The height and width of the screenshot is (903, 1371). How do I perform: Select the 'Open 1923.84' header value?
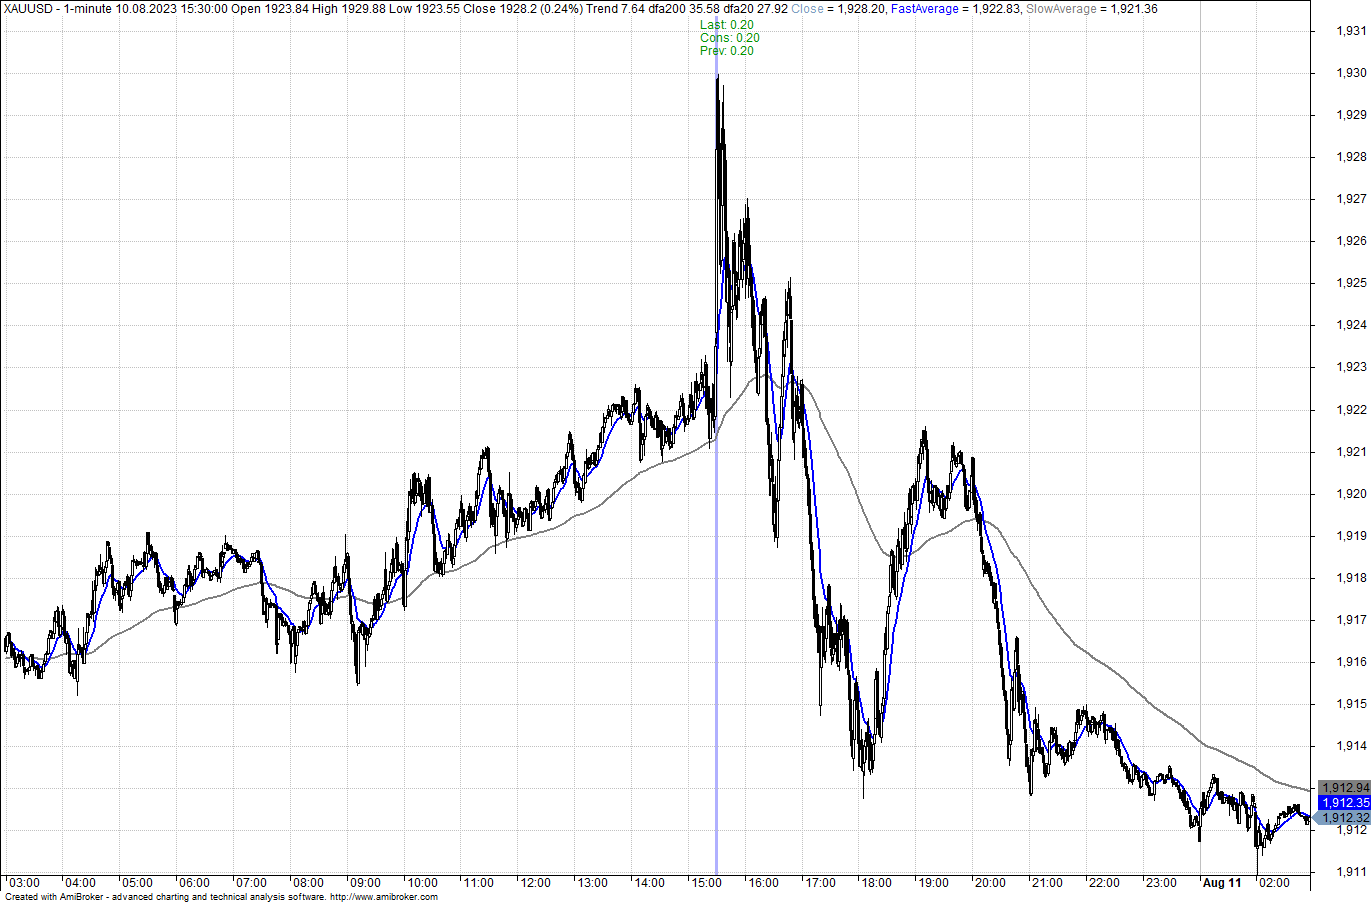[270, 9]
